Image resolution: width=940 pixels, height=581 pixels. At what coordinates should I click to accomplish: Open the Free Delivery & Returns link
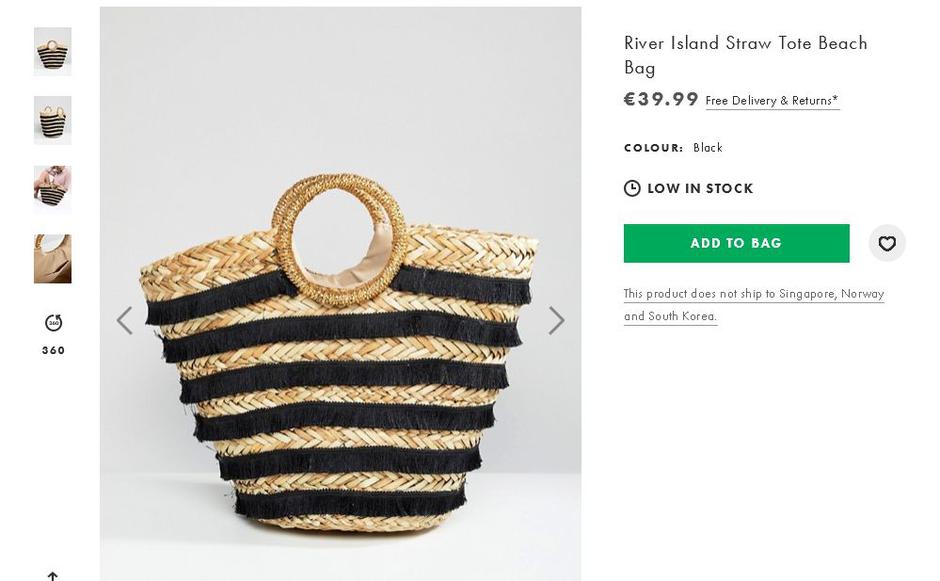pos(772,101)
